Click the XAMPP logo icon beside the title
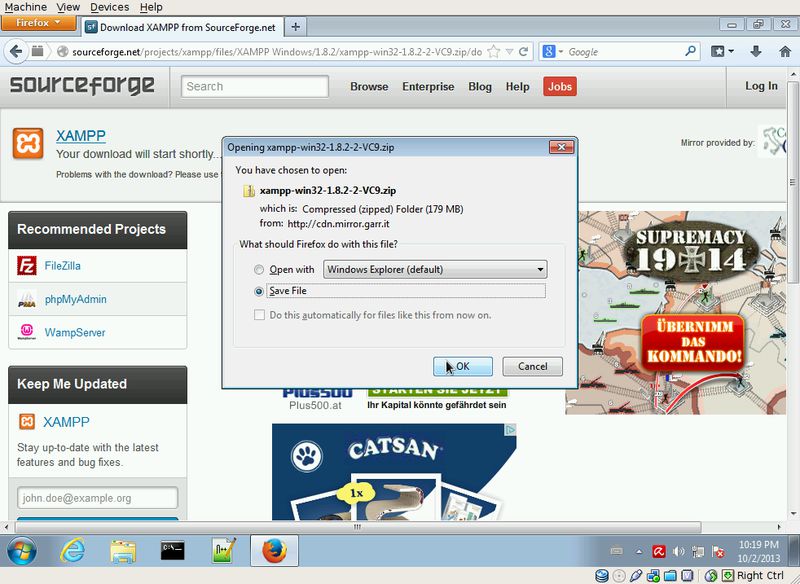 pos(28,143)
